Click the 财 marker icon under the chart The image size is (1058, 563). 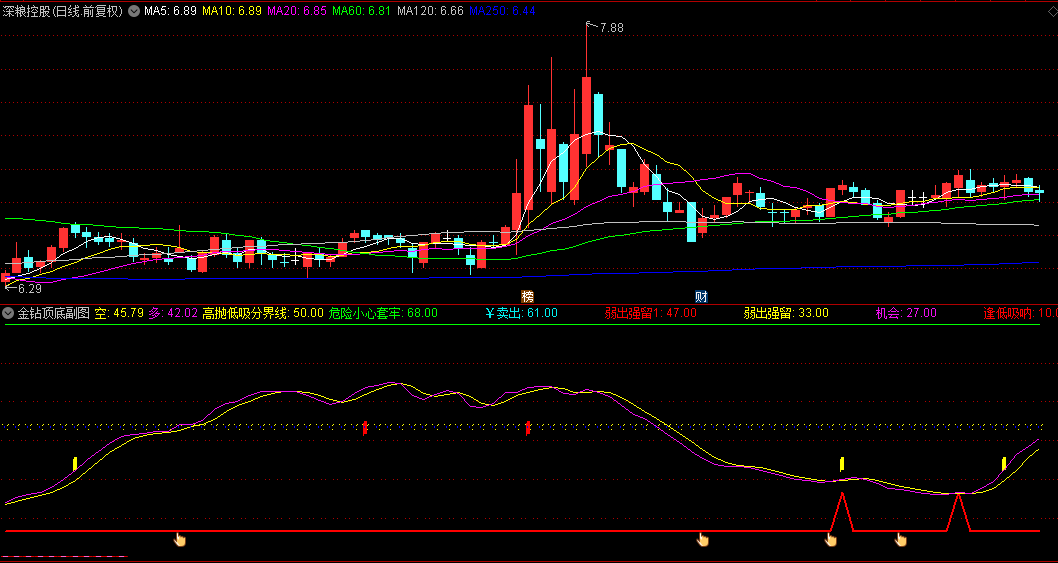[x=702, y=296]
